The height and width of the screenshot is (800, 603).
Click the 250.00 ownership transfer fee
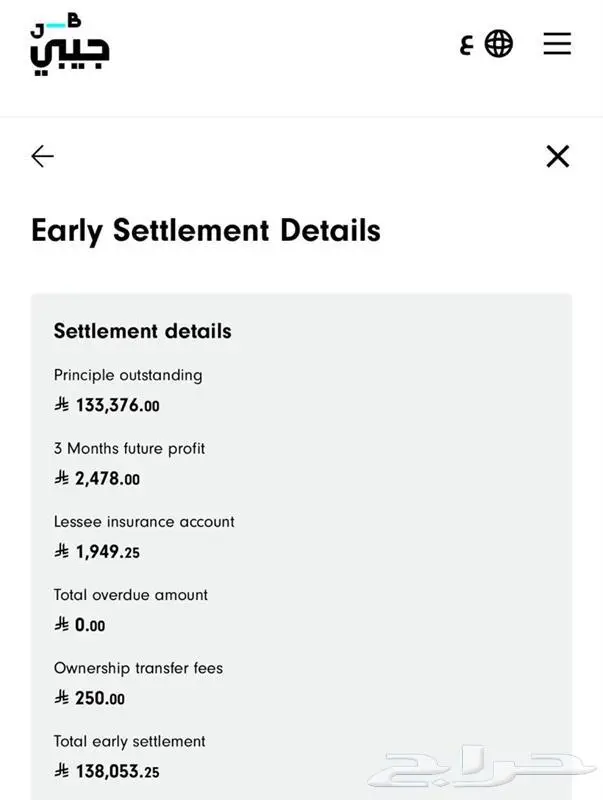[99, 698]
